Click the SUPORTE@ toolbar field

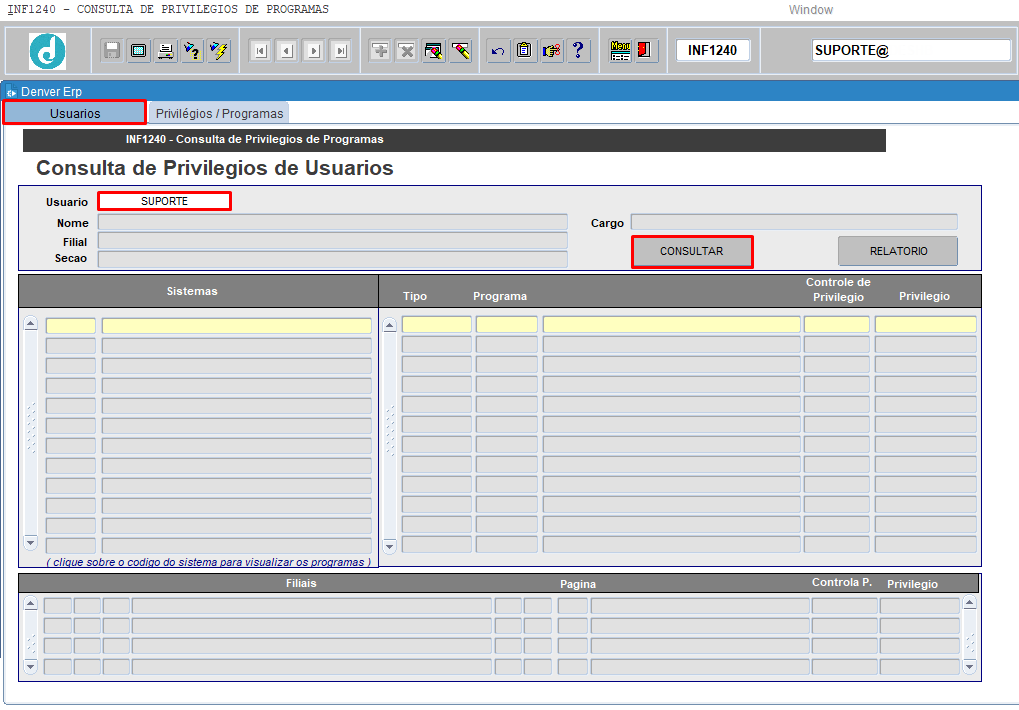click(911, 51)
